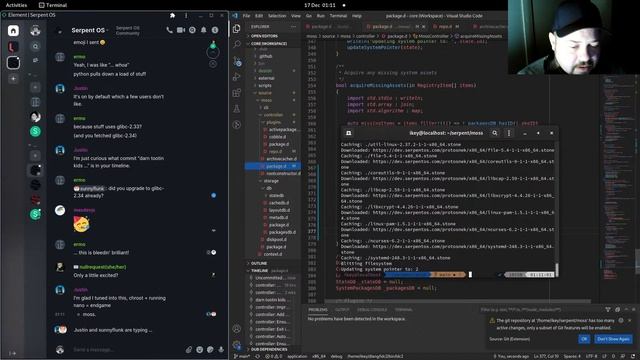Viewport: 640px width, 360px height.
Task: Open Help menu in VS Code
Action: pyautogui.click(x=357, y=16)
